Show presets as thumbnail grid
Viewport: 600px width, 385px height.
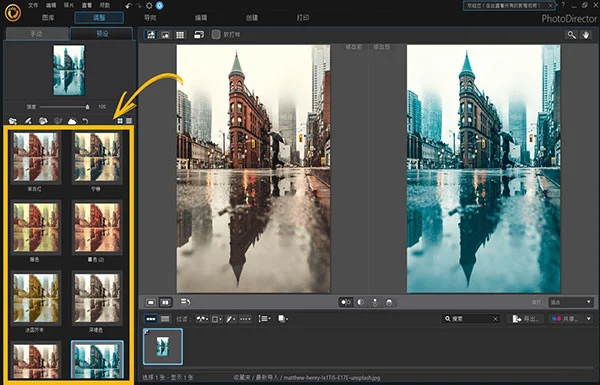point(120,121)
